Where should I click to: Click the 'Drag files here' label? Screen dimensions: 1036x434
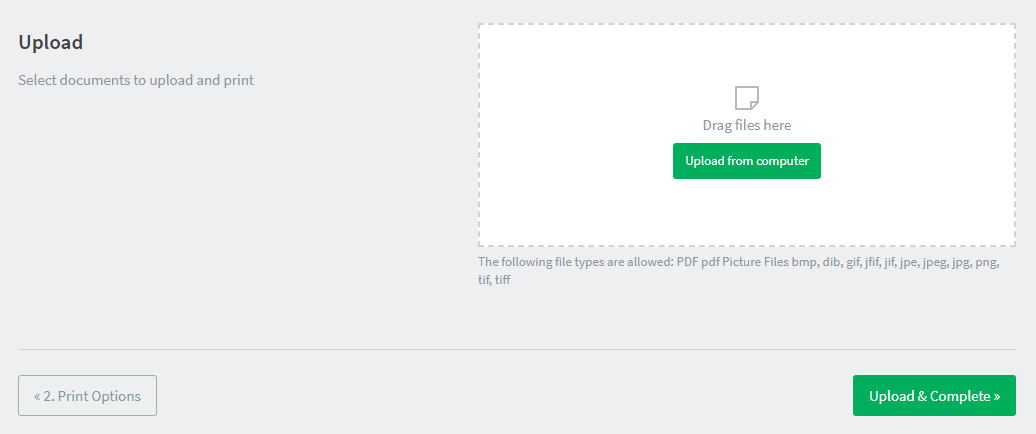747,125
